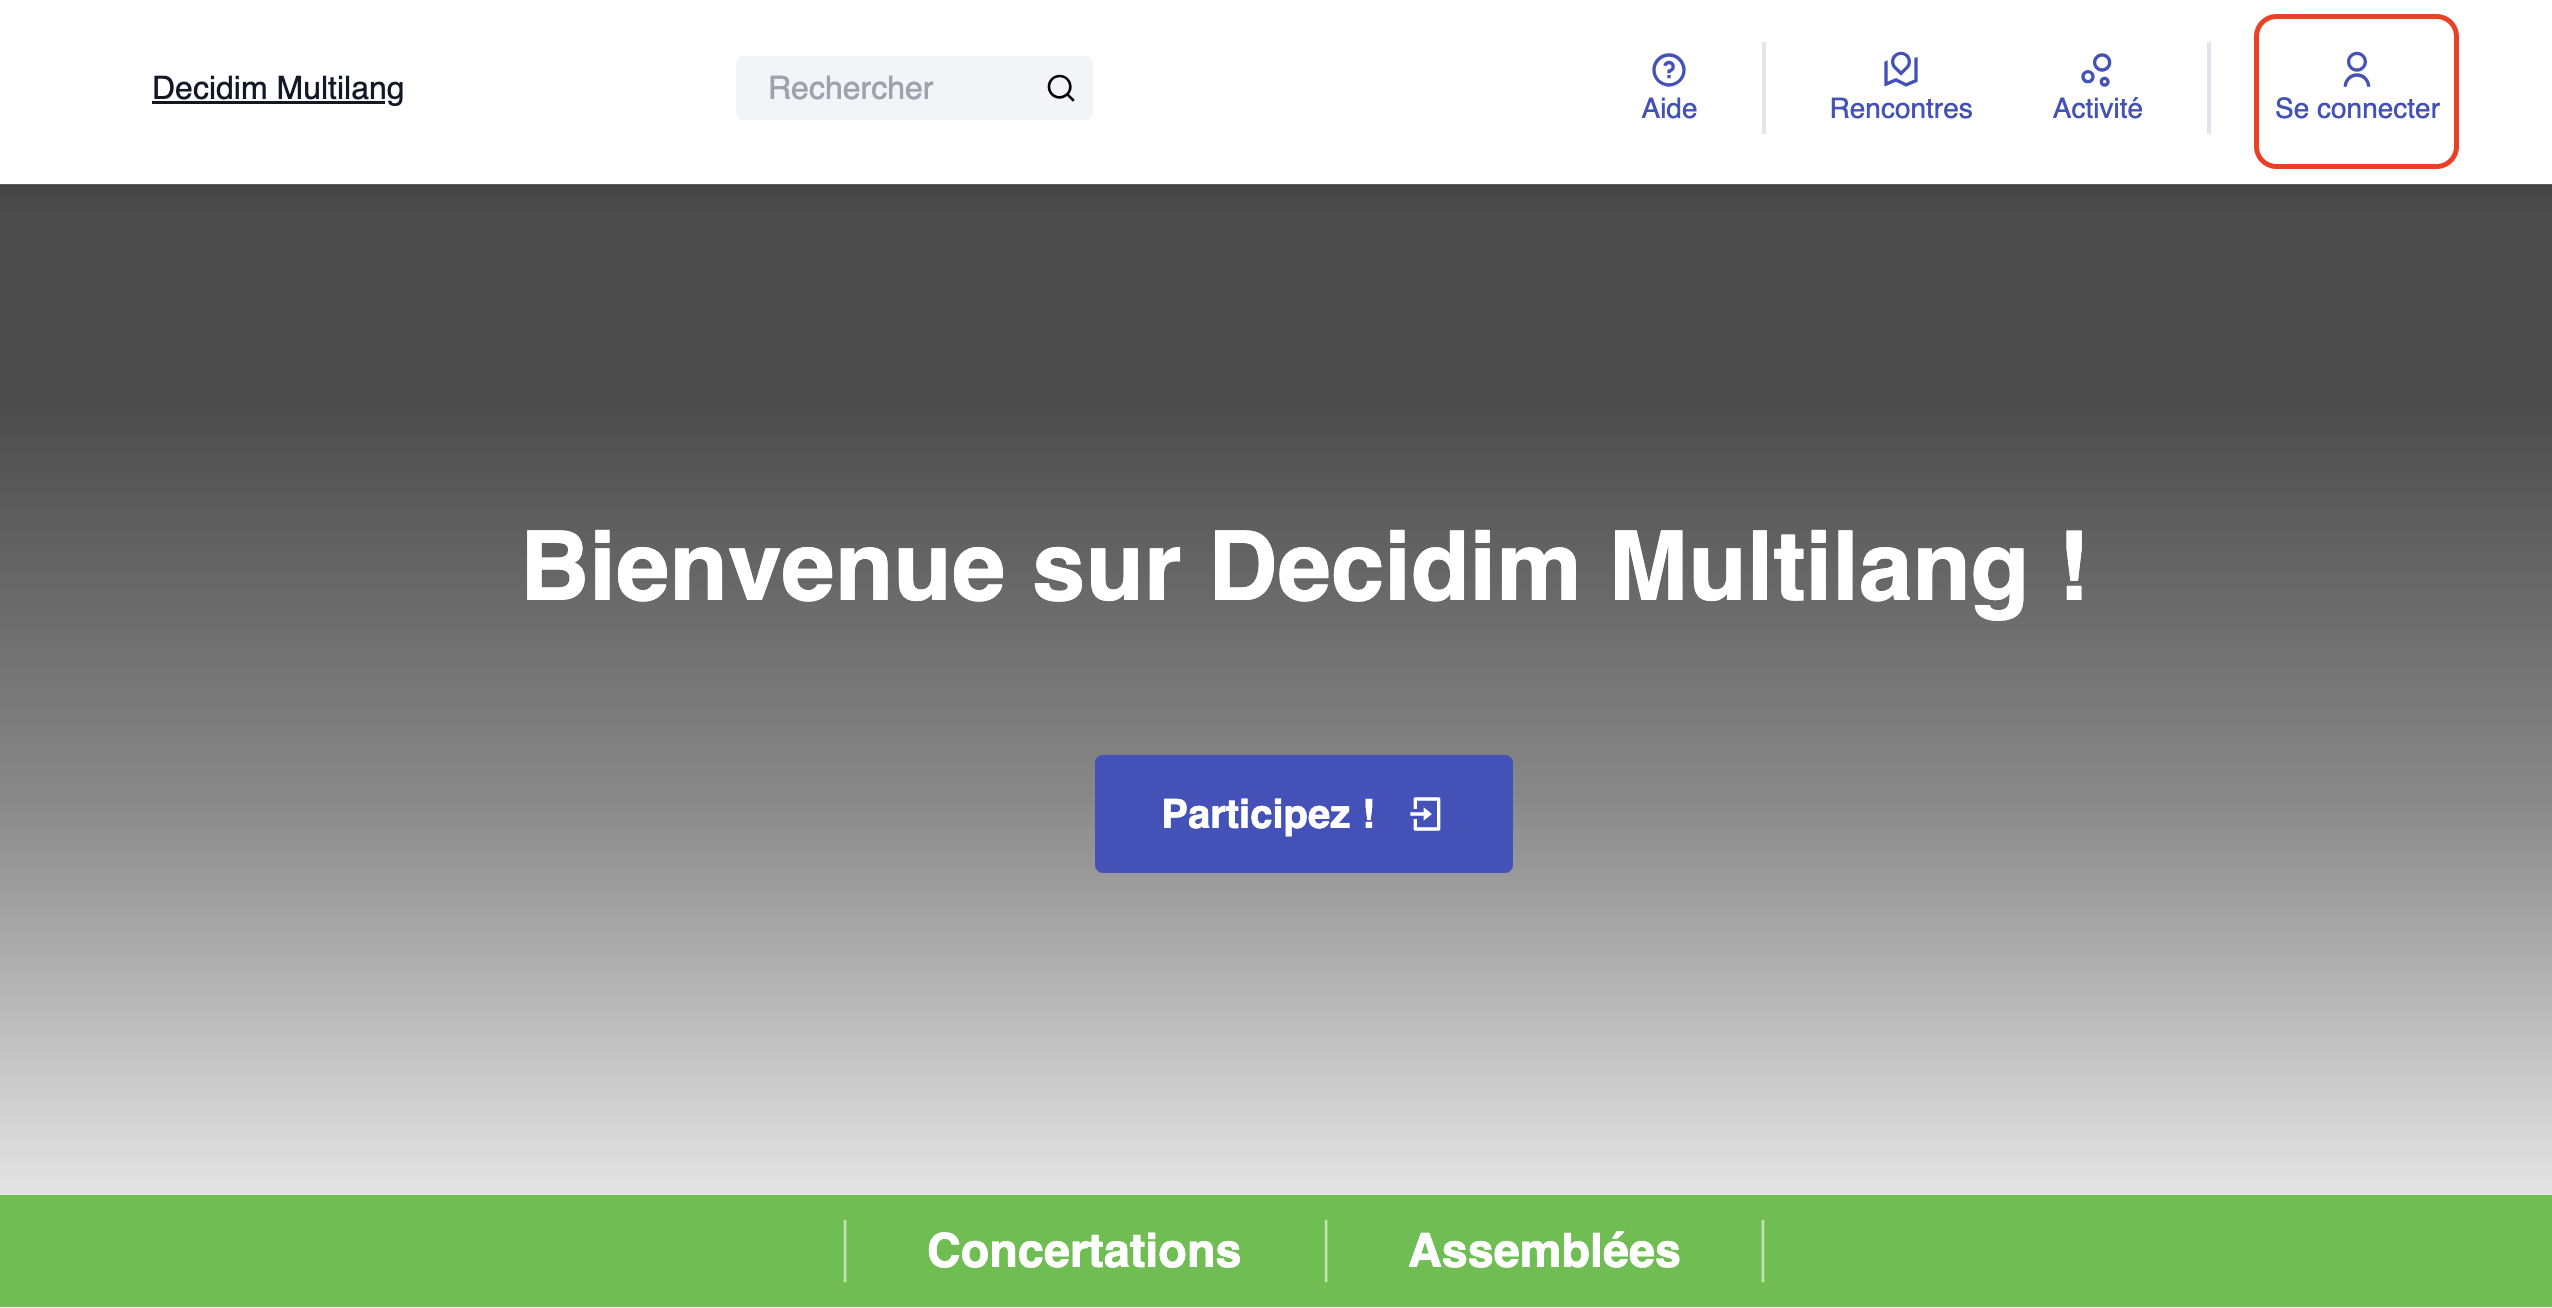2552x1308 pixels.
Task: Click the Aide question mark icon
Action: (1668, 69)
